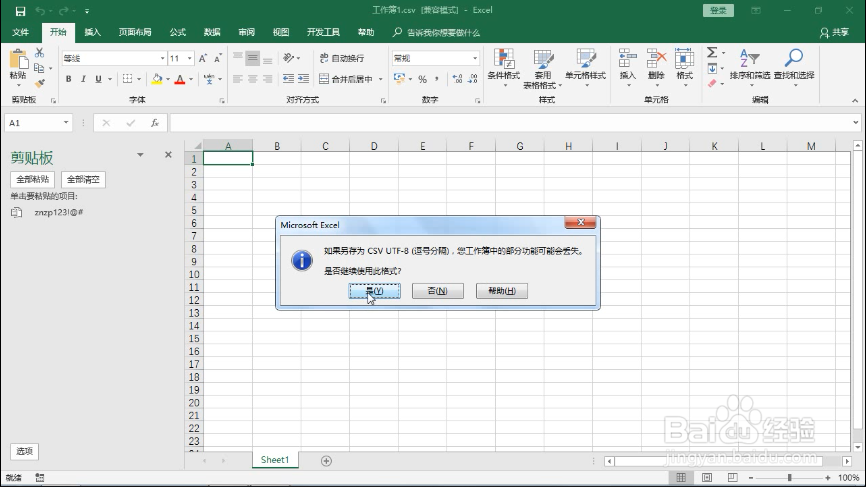Toggle align right

tap(267, 79)
